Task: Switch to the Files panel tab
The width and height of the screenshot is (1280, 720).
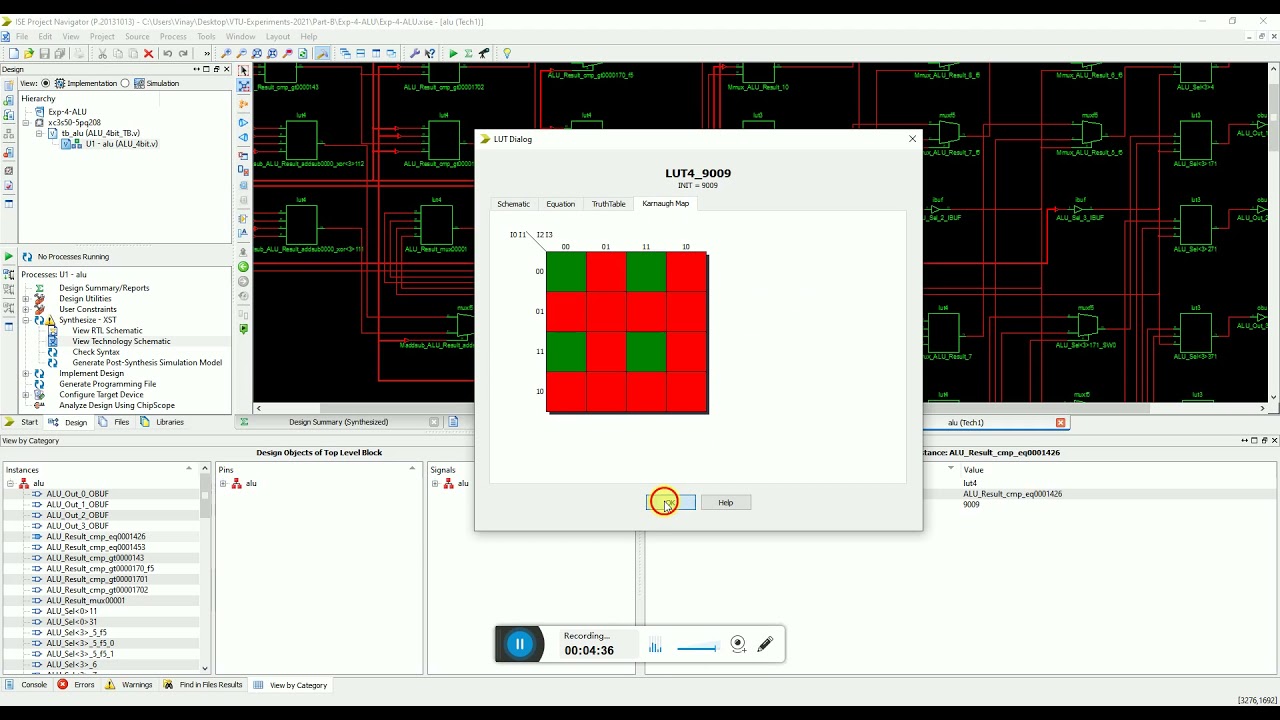Action: coord(115,422)
